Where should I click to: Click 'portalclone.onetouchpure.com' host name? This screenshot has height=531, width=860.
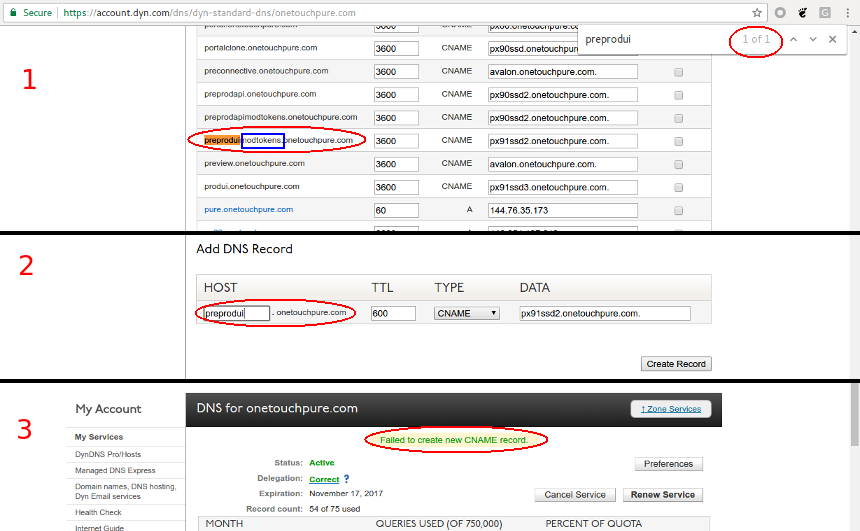[x=261, y=48]
